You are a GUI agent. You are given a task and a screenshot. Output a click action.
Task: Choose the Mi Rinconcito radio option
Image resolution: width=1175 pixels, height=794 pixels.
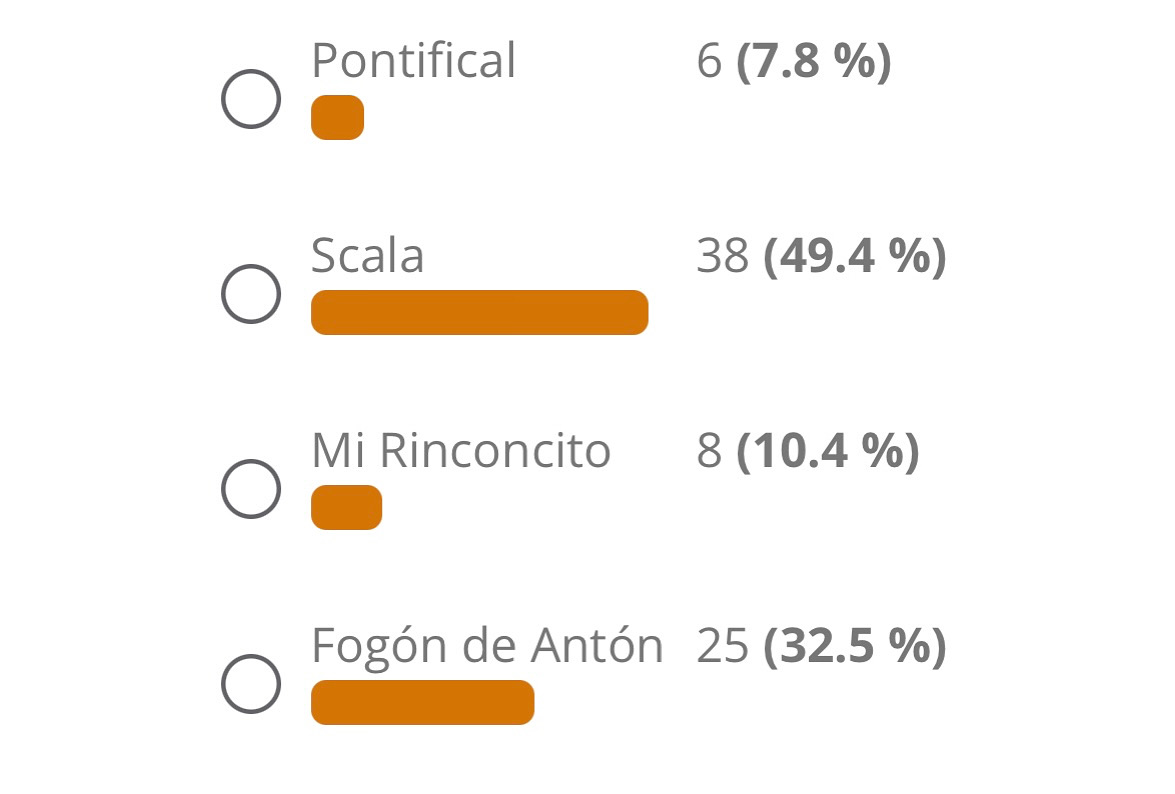coord(251,489)
